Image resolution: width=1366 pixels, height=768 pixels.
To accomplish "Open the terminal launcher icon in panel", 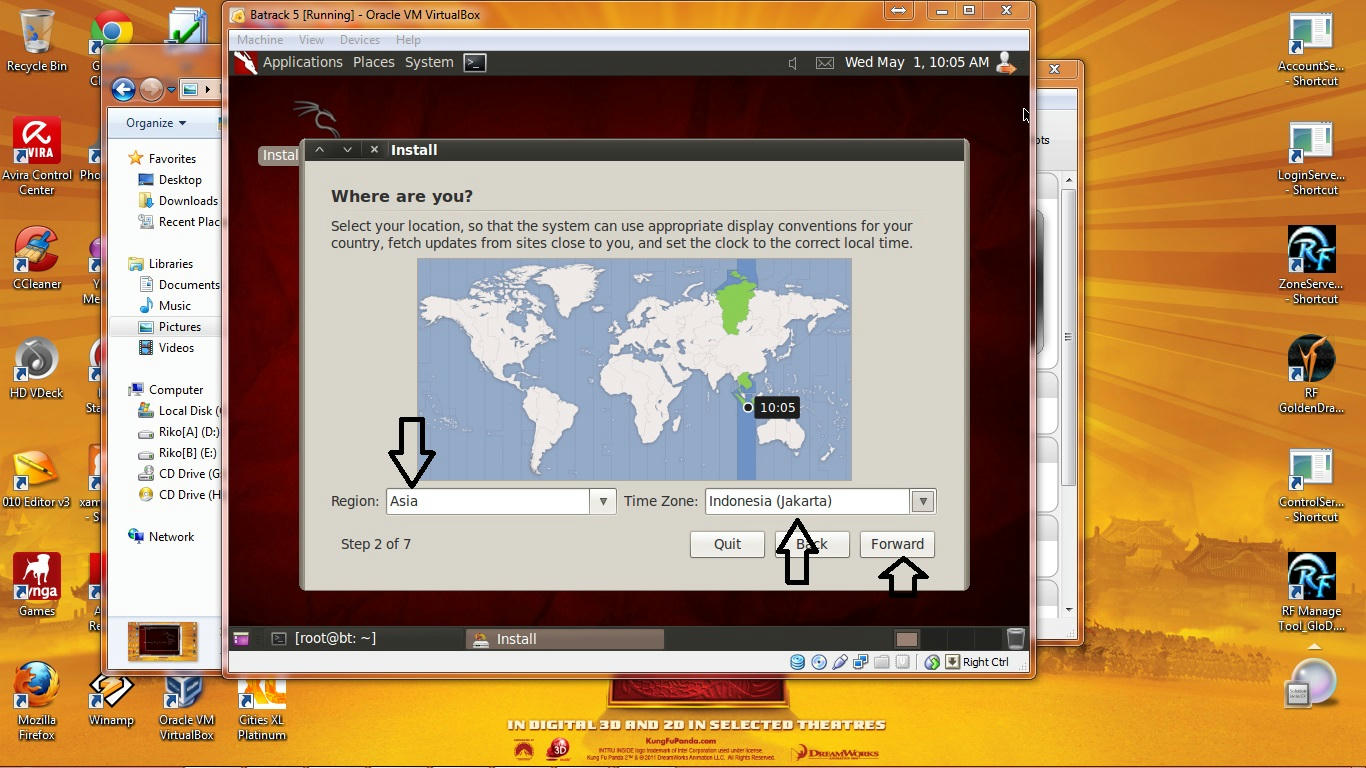I will point(475,62).
